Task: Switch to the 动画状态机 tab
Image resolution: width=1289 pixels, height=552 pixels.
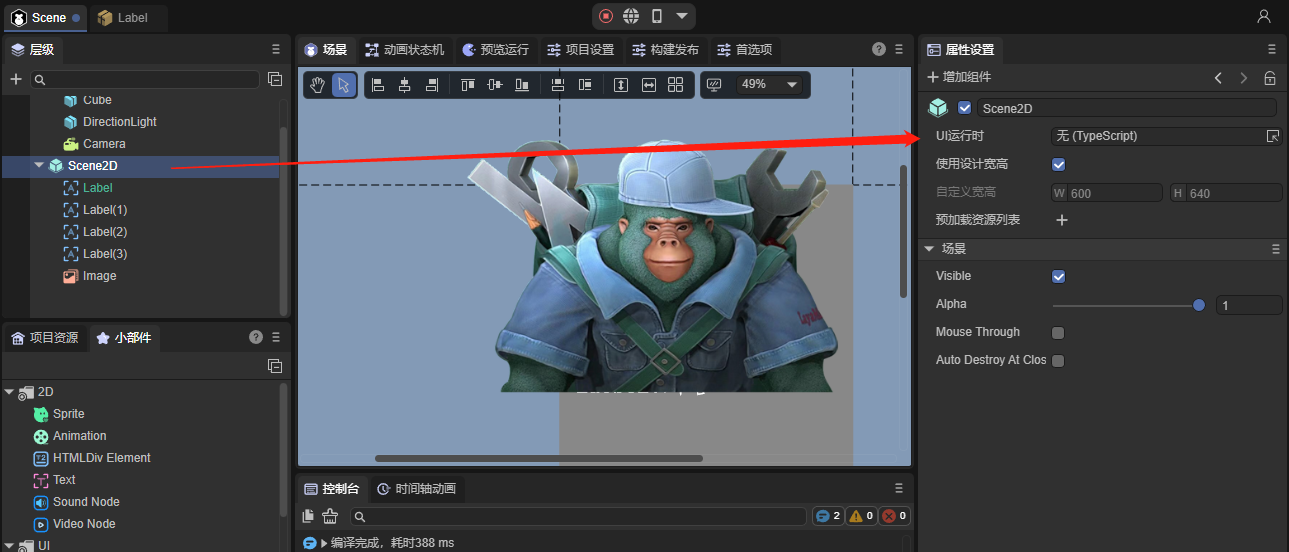Action: click(x=404, y=50)
